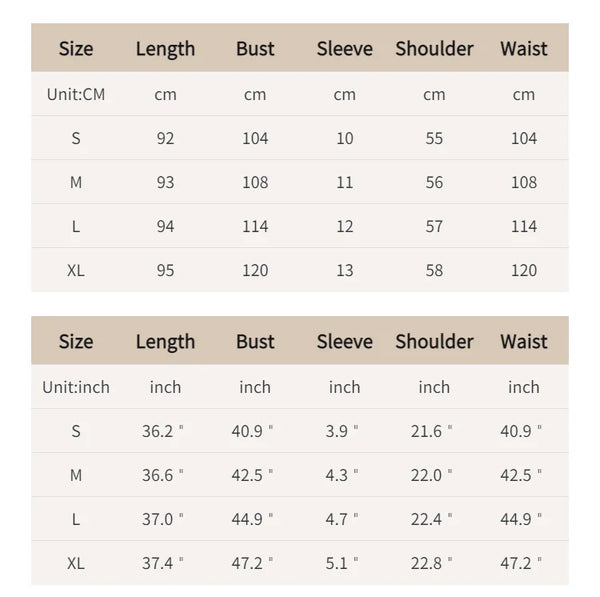
Task: Click the Unit:inch label cell
Action: pos(76,387)
